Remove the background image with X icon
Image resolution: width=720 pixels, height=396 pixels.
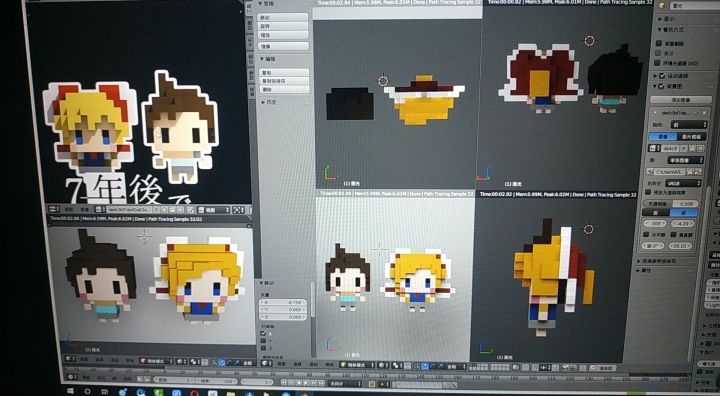[x=704, y=113]
